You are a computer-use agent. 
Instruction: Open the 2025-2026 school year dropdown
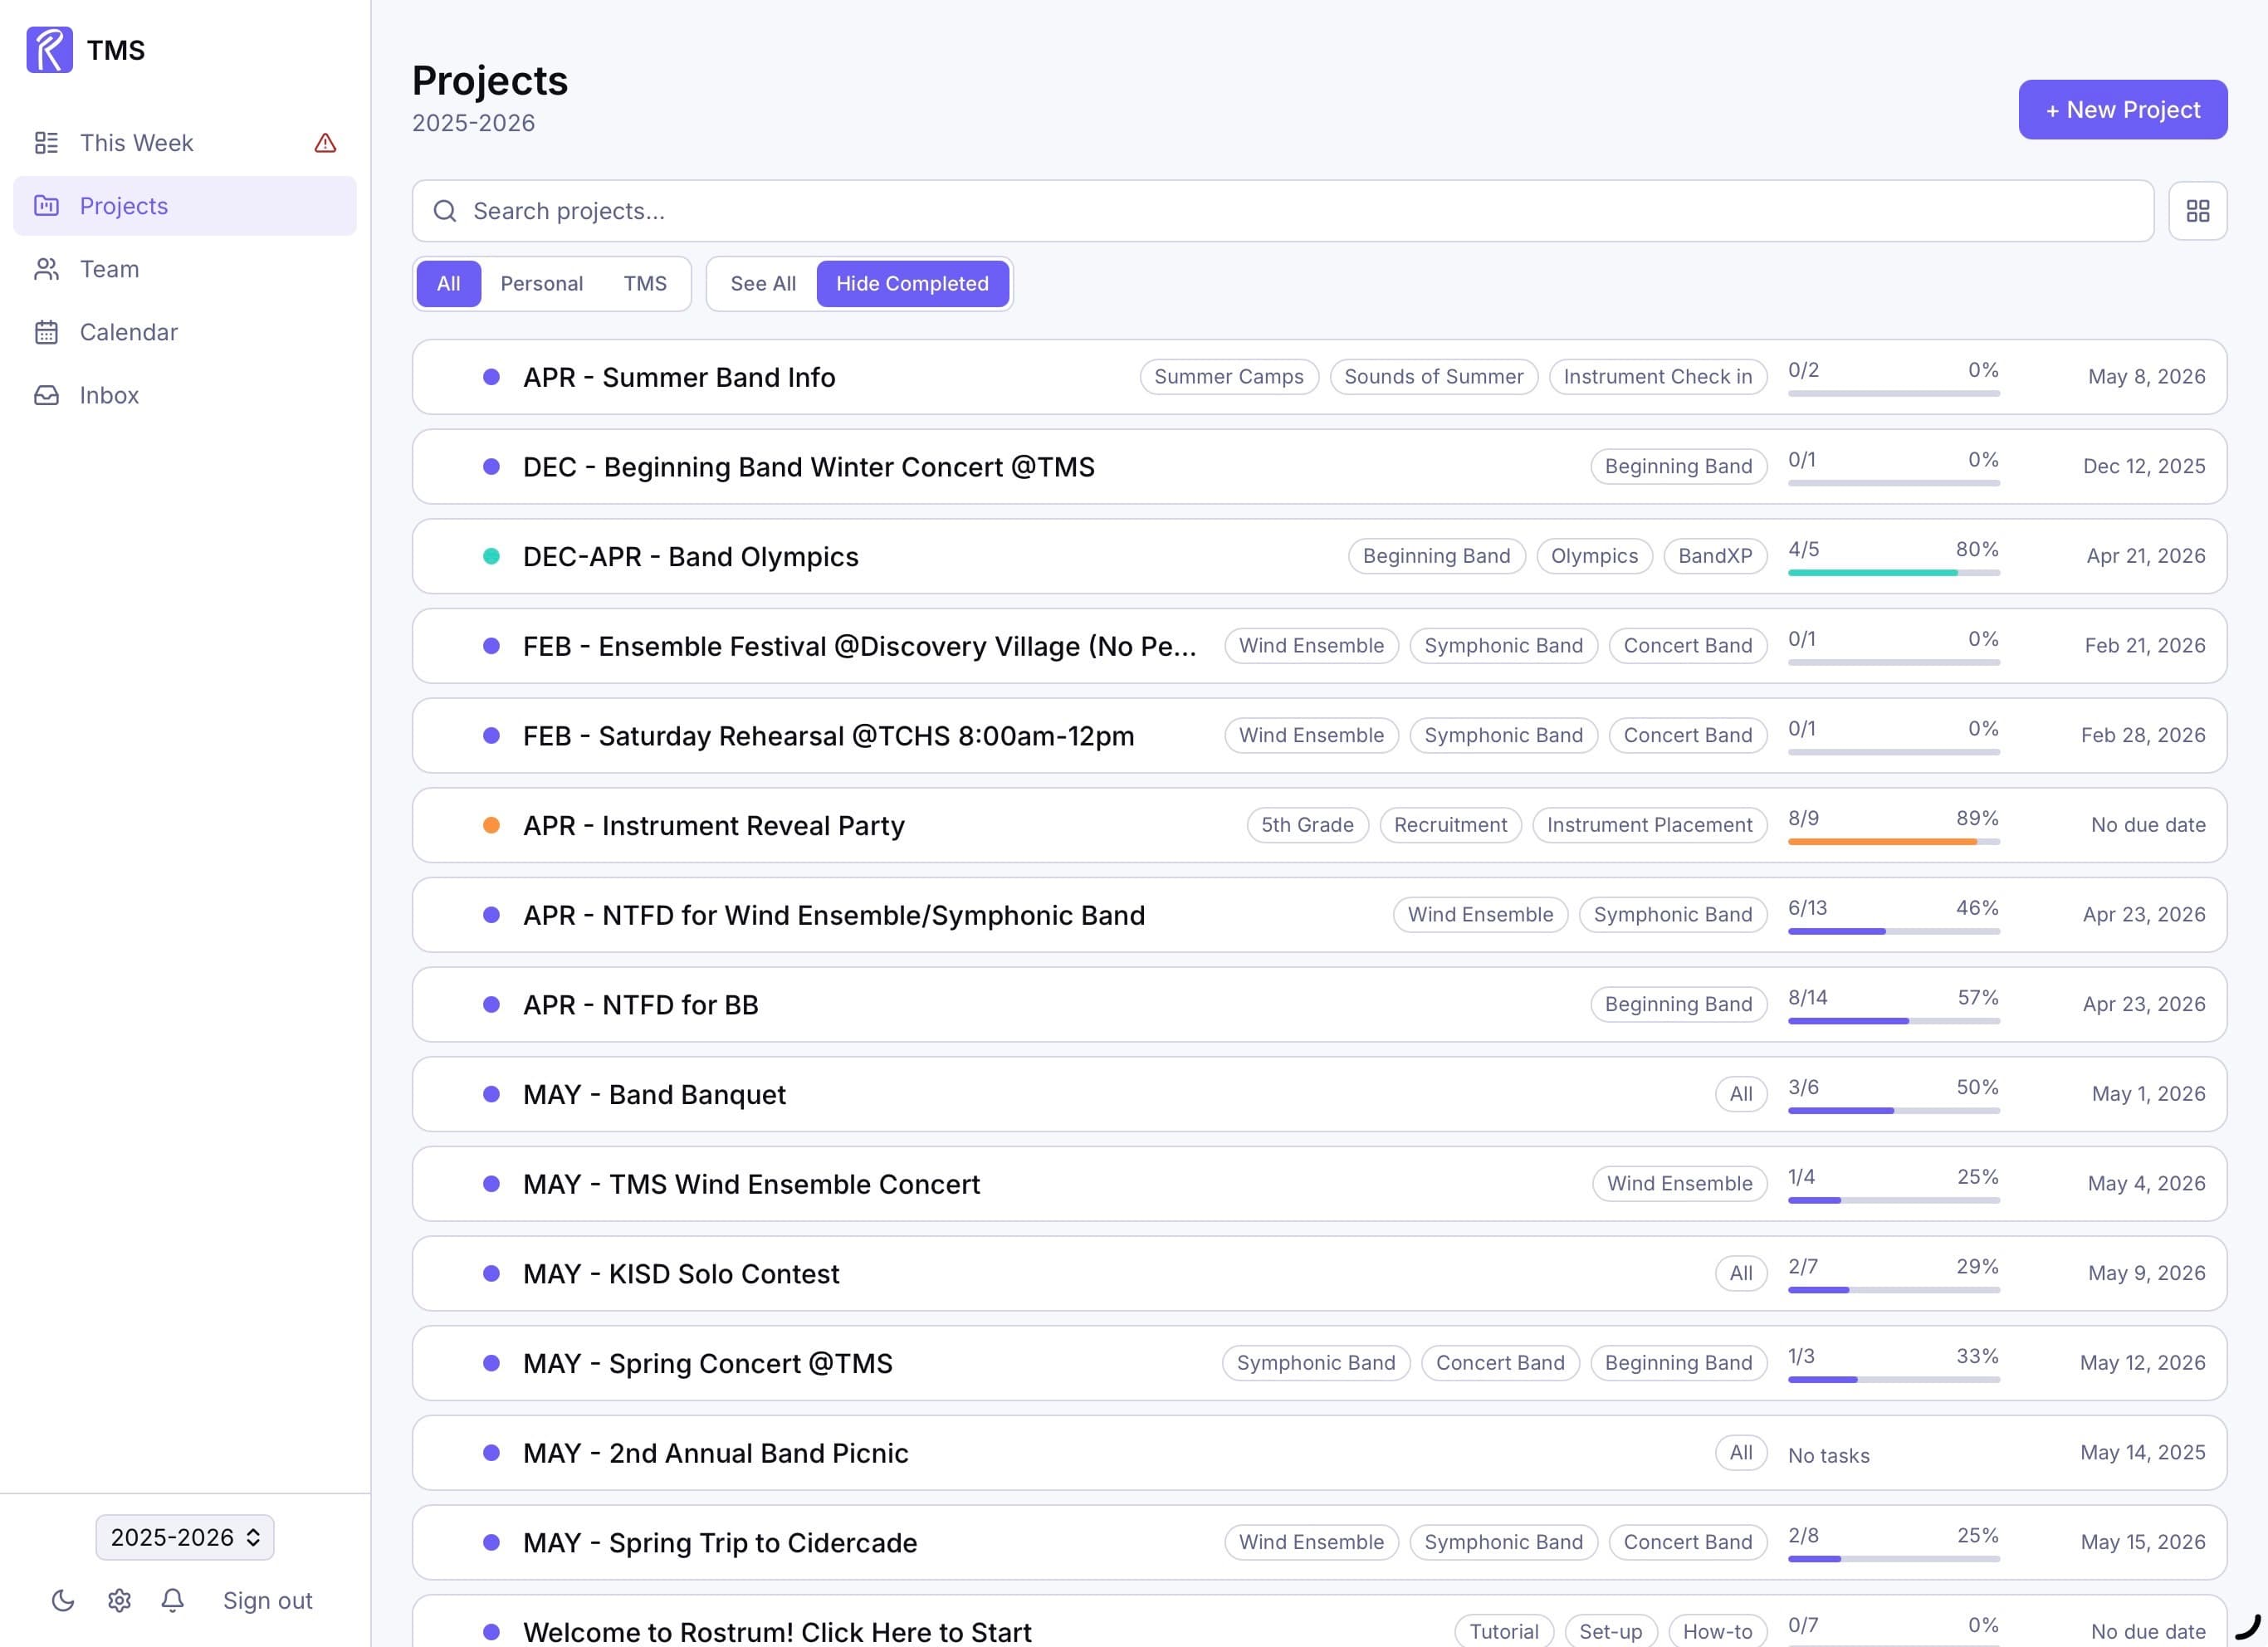[x=185, y=1537]
